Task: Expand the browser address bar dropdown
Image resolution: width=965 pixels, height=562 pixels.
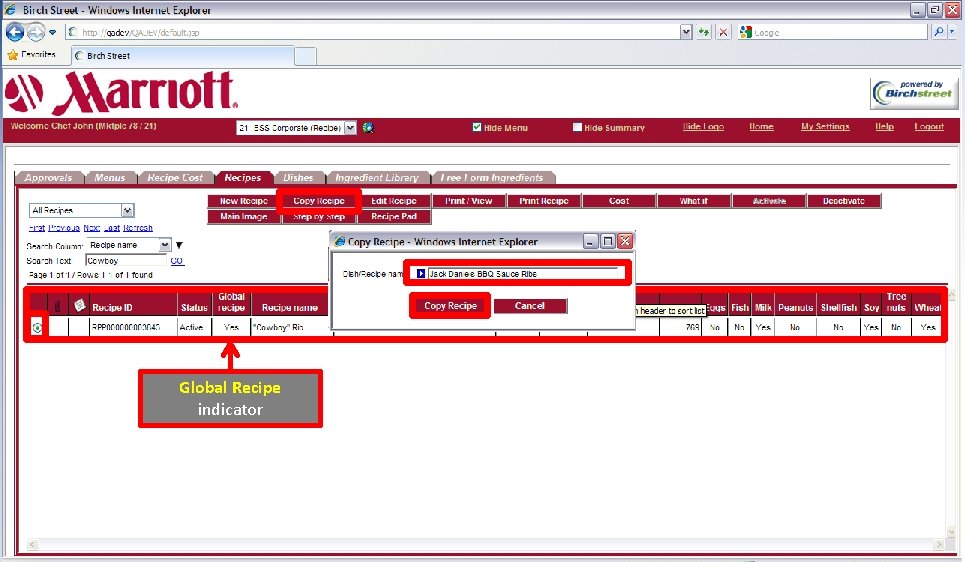Action: click(686, 32)
